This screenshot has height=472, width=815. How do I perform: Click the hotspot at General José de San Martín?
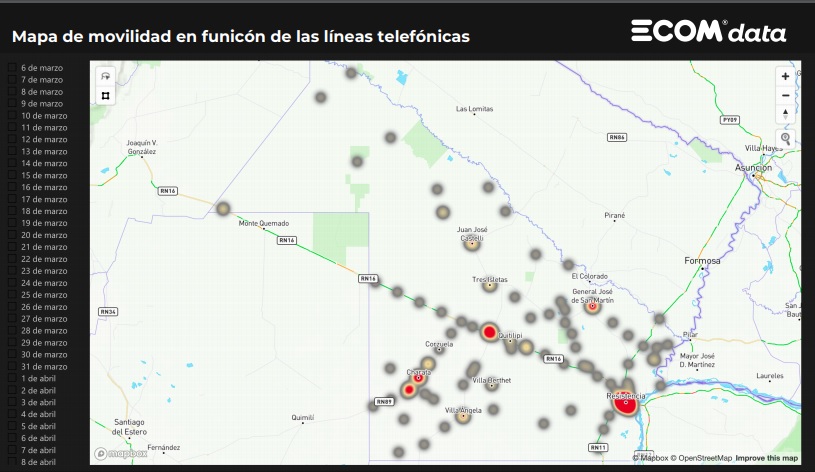[x=592, y=306]
